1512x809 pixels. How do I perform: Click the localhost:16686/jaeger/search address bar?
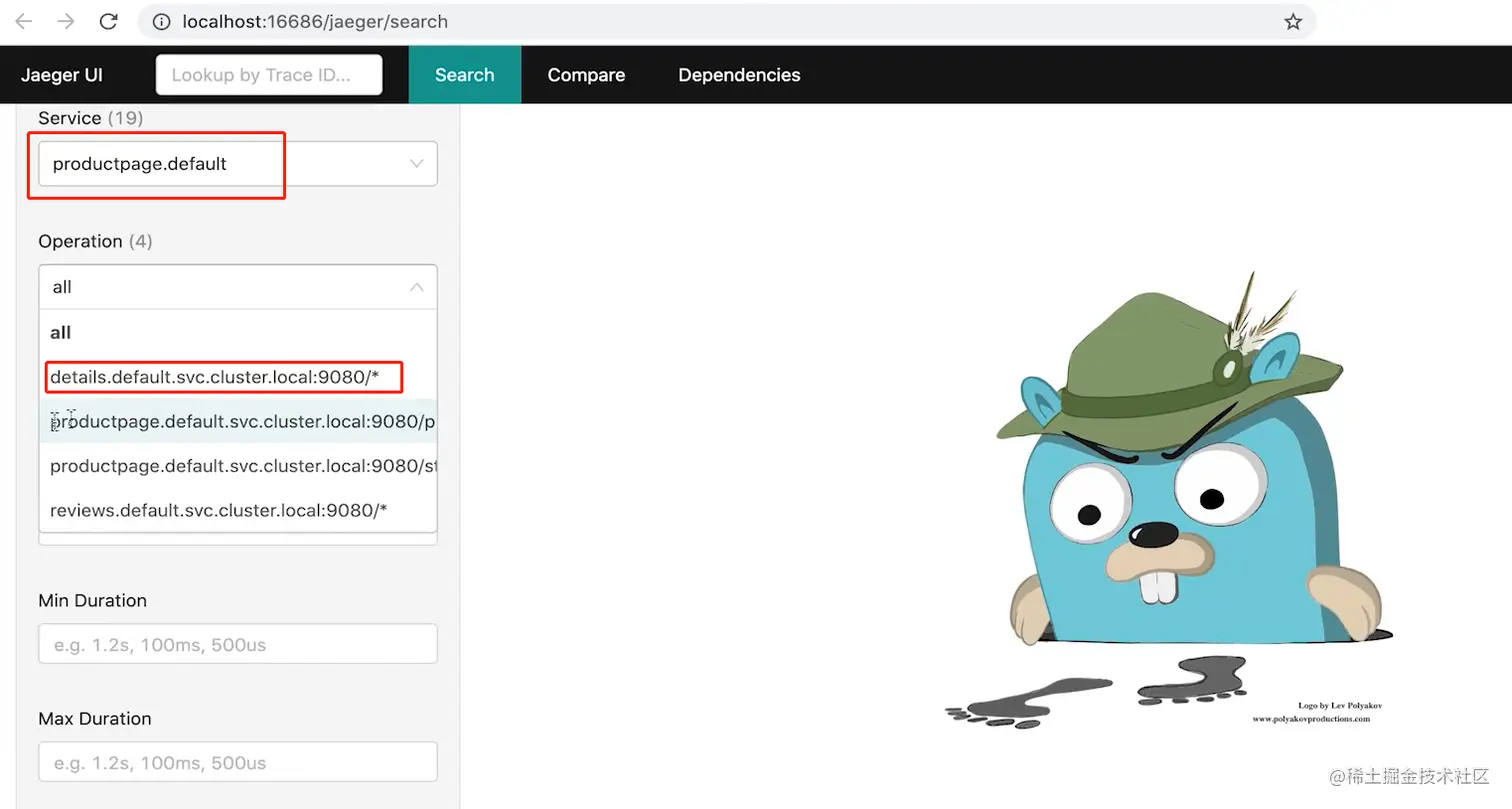tap(727, 21)
